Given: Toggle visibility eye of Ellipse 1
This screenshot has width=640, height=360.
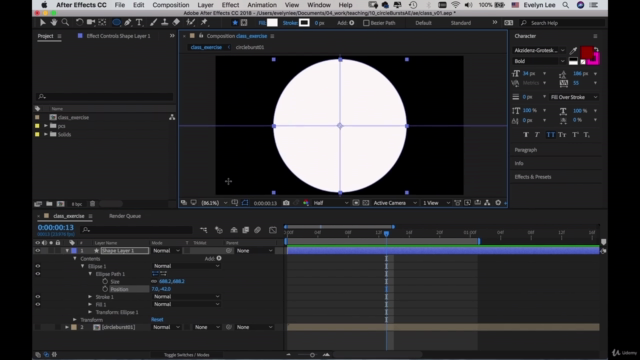Looking at the screenshot, I should pos(38,266).
